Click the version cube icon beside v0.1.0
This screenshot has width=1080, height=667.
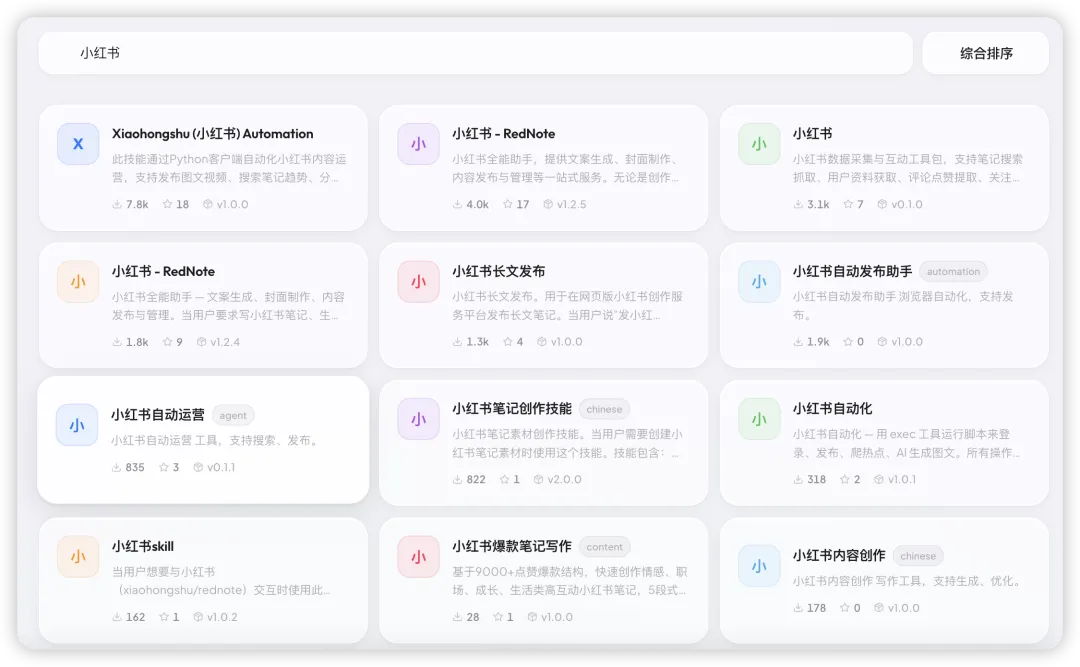(882, 204)
